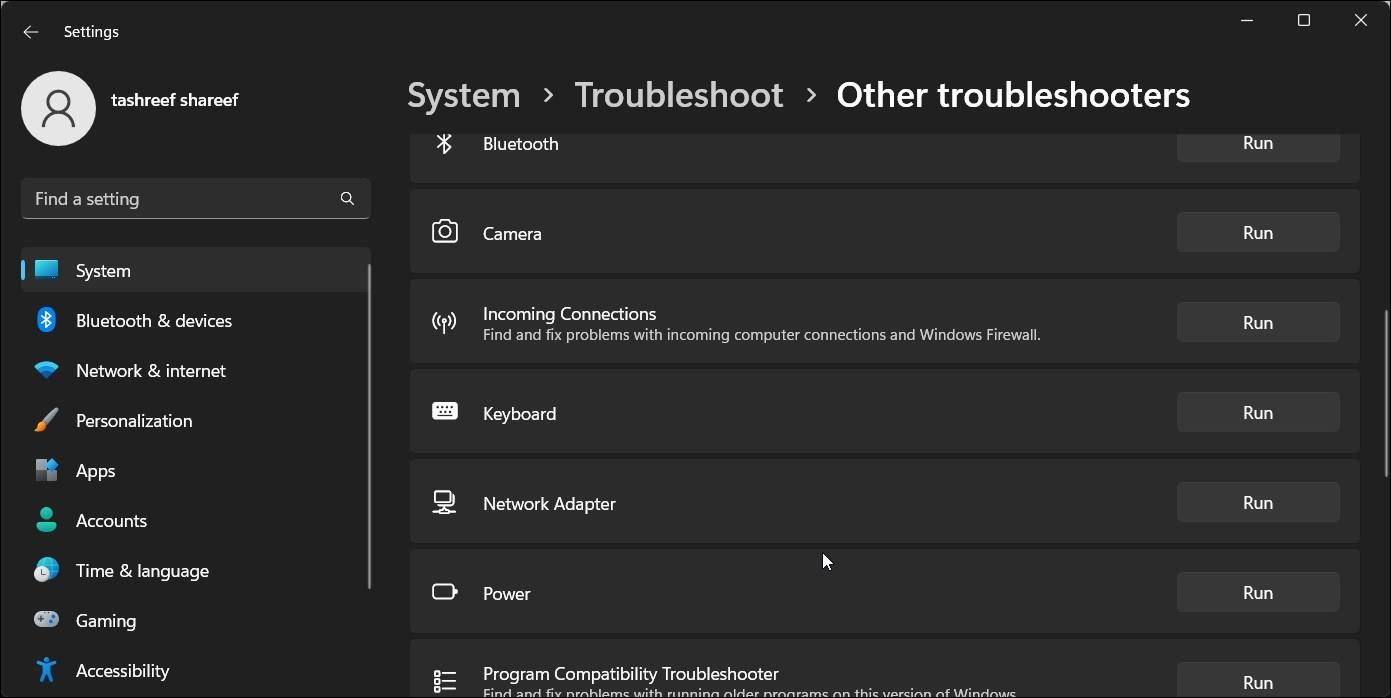
Task: Open the user profile avatar for tashreef shareef
Action: (x=58, y=108)
